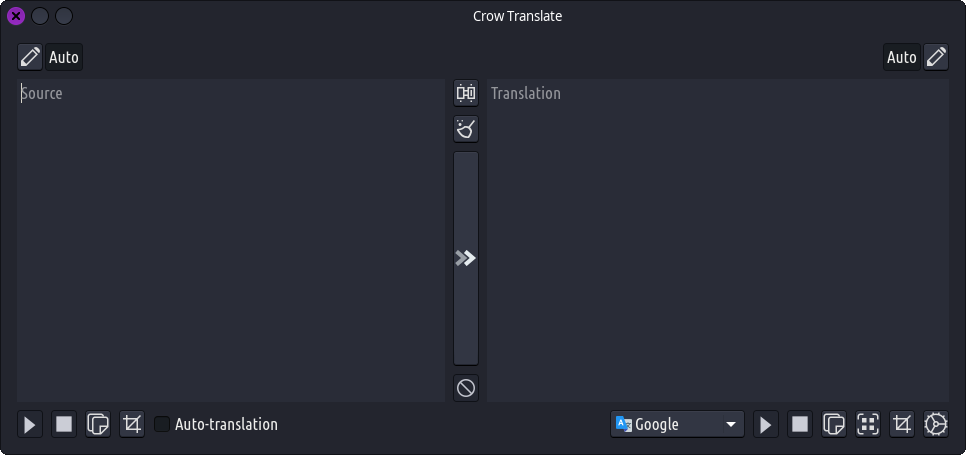
Task: Click the translation language edit pencil icon
Action: click(x=936, y=57)
